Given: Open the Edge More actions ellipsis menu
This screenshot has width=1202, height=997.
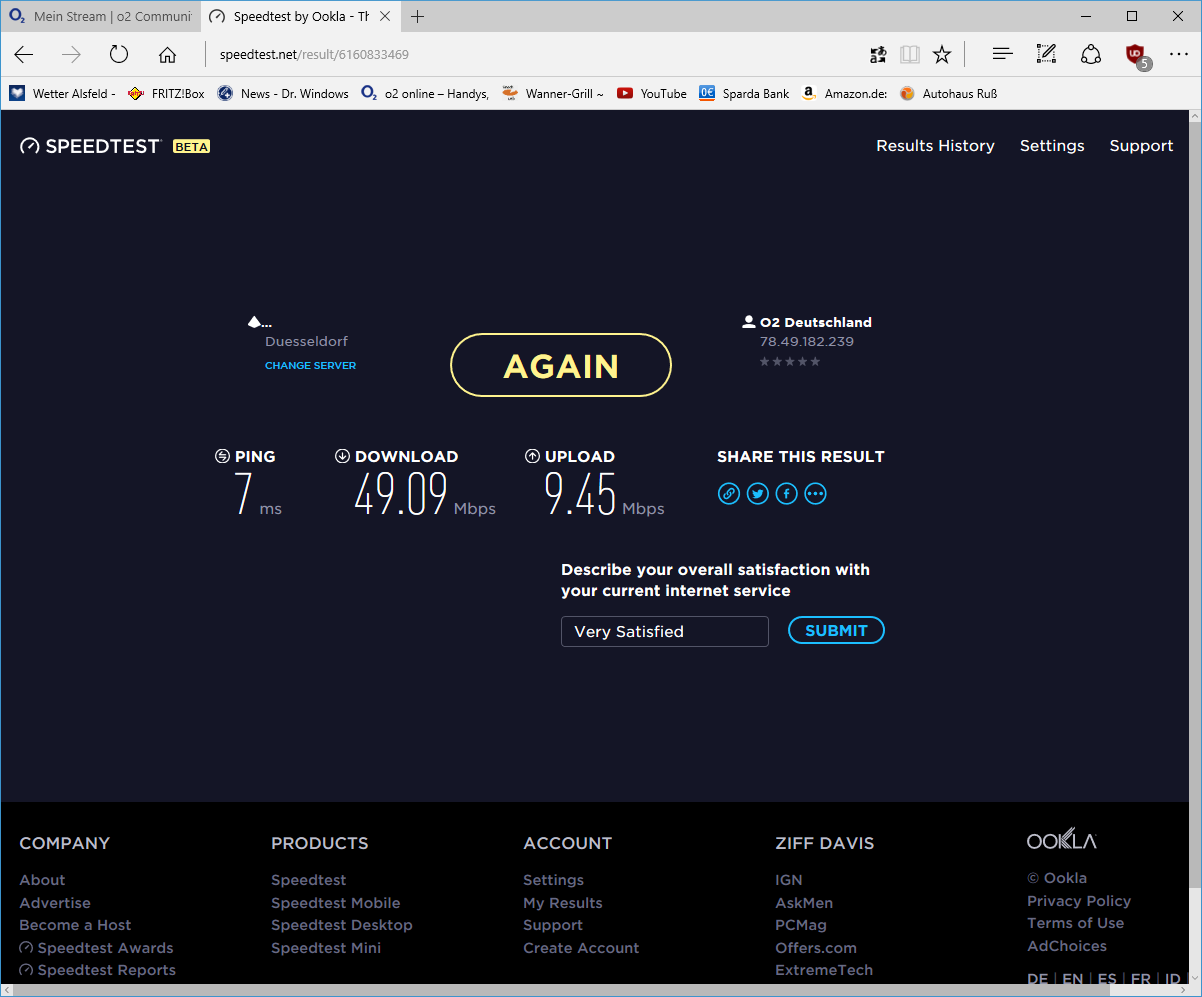Looking at the screenshot, I should point(1179,55).
